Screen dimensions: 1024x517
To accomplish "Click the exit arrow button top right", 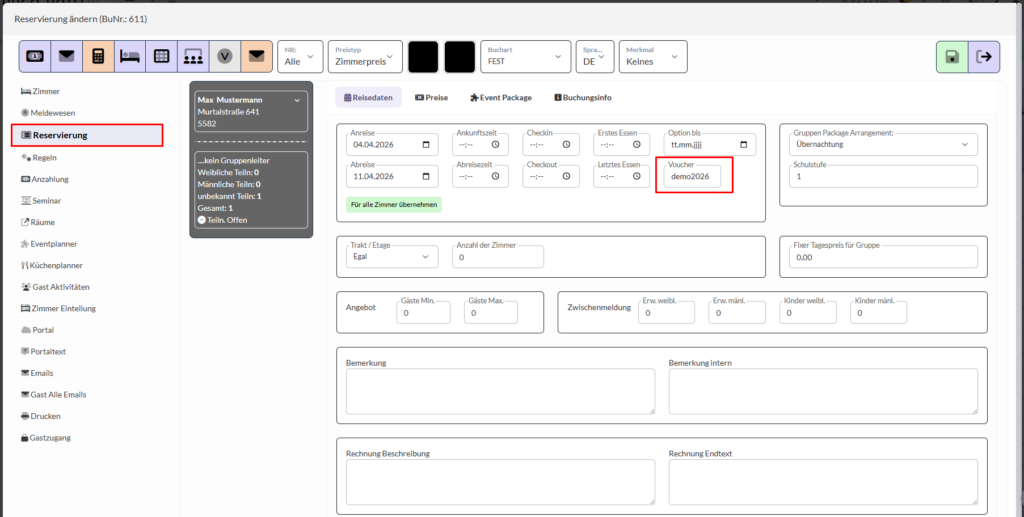I will (x=985, y=57).
